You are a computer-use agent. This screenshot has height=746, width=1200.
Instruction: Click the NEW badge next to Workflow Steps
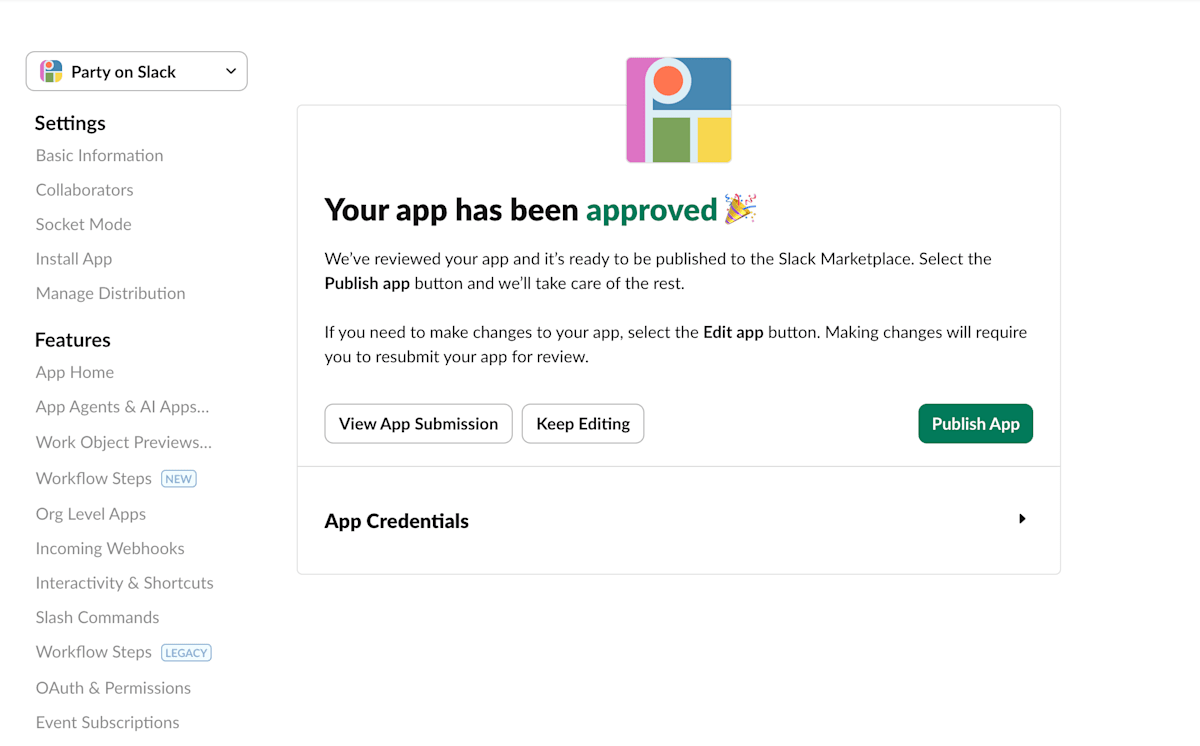pos(179,478)
